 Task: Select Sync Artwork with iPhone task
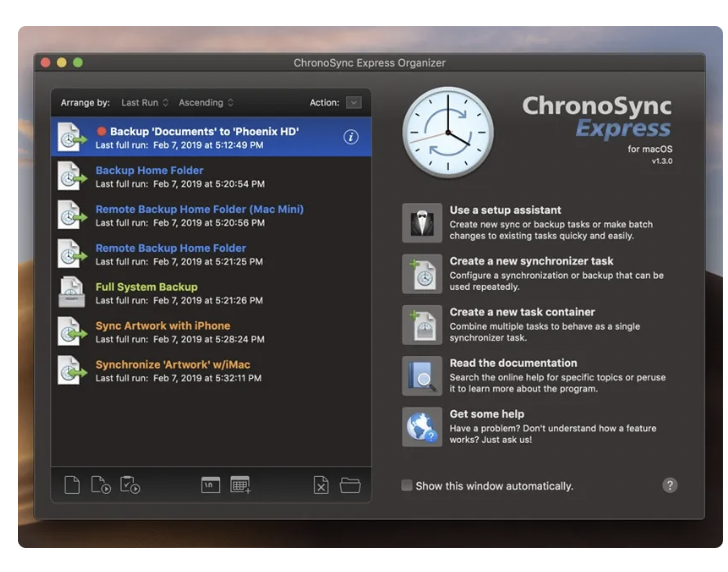162,326
